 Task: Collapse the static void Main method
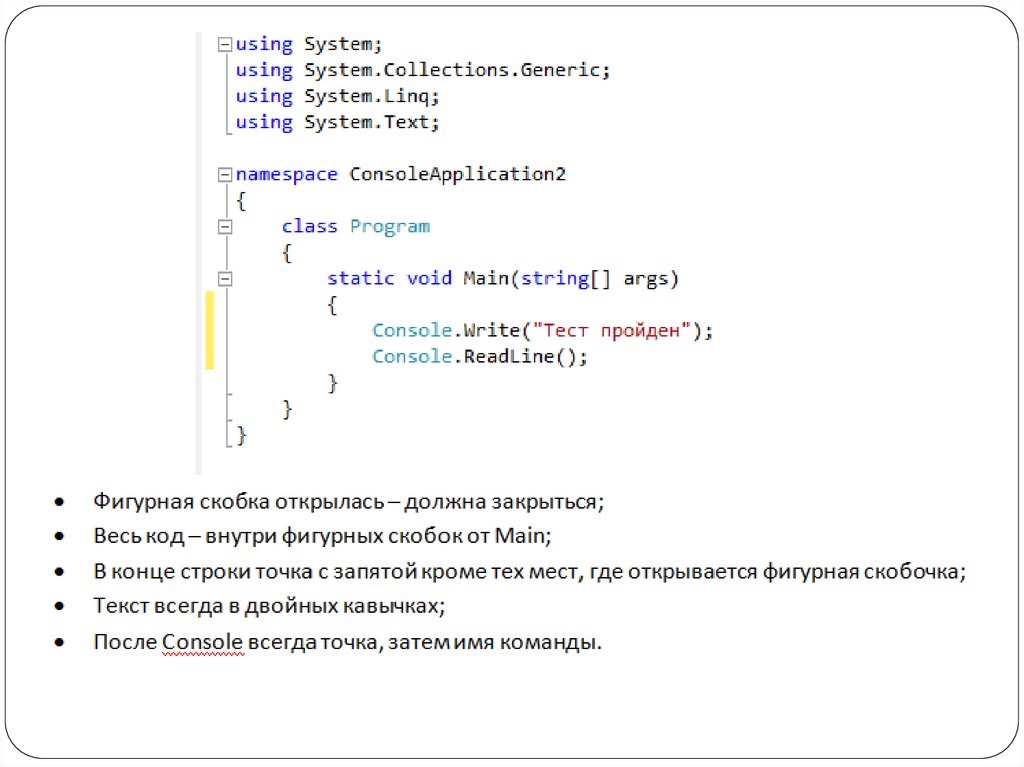[224, 279]
